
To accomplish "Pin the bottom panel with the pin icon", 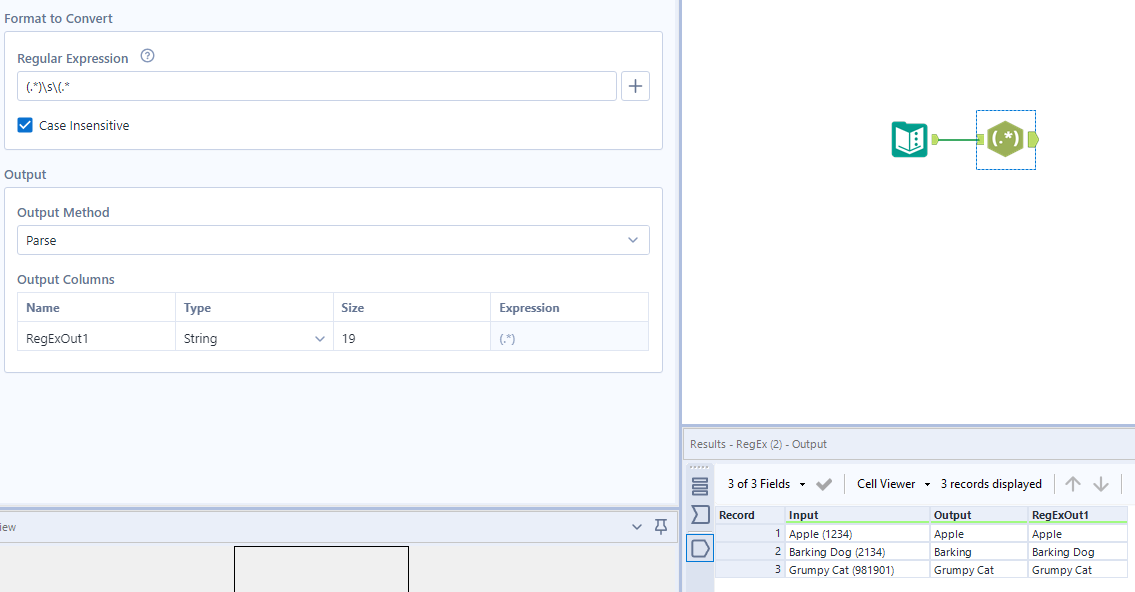I will point(660,526).
